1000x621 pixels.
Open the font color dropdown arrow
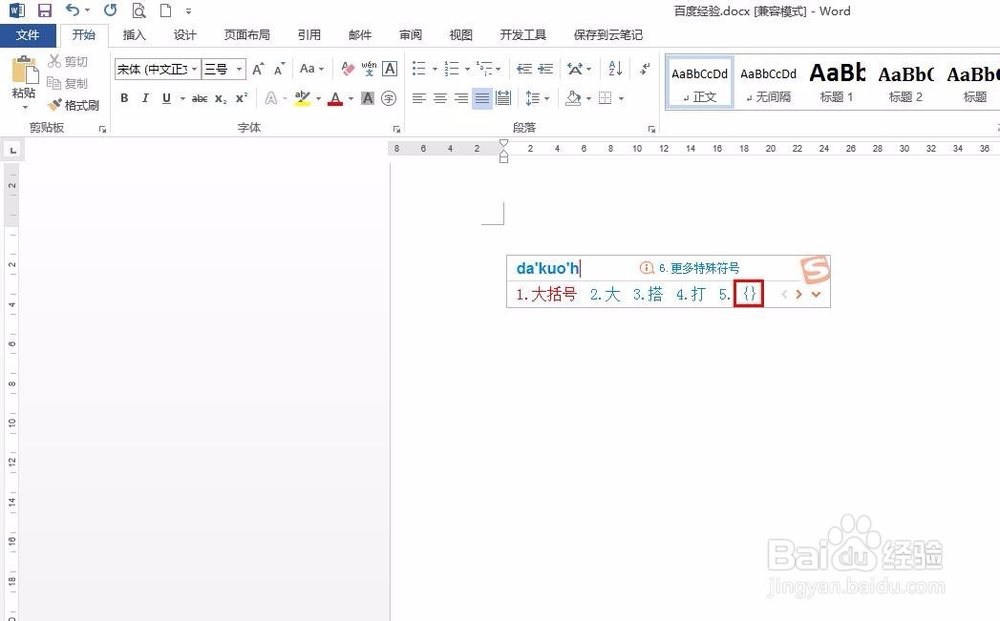click(351, 98)
